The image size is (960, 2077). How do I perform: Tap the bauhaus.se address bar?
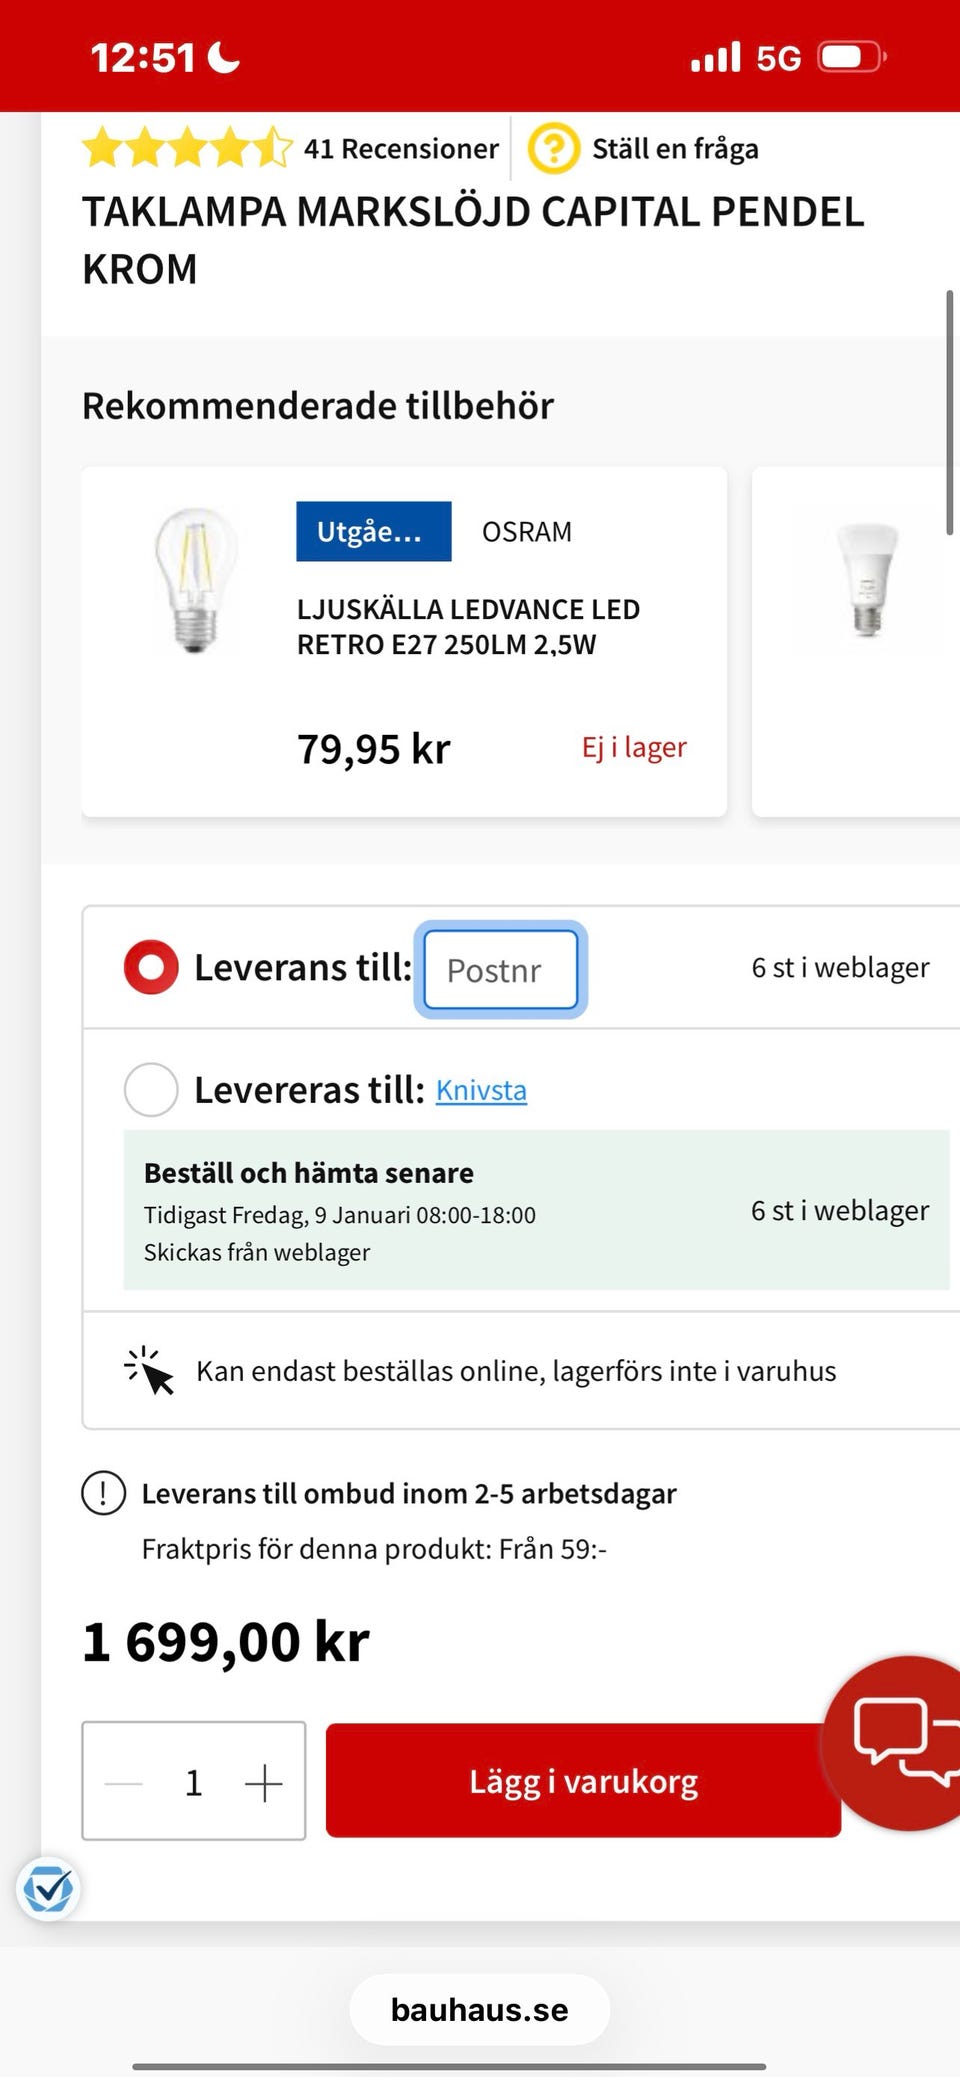coord(480,2009)
